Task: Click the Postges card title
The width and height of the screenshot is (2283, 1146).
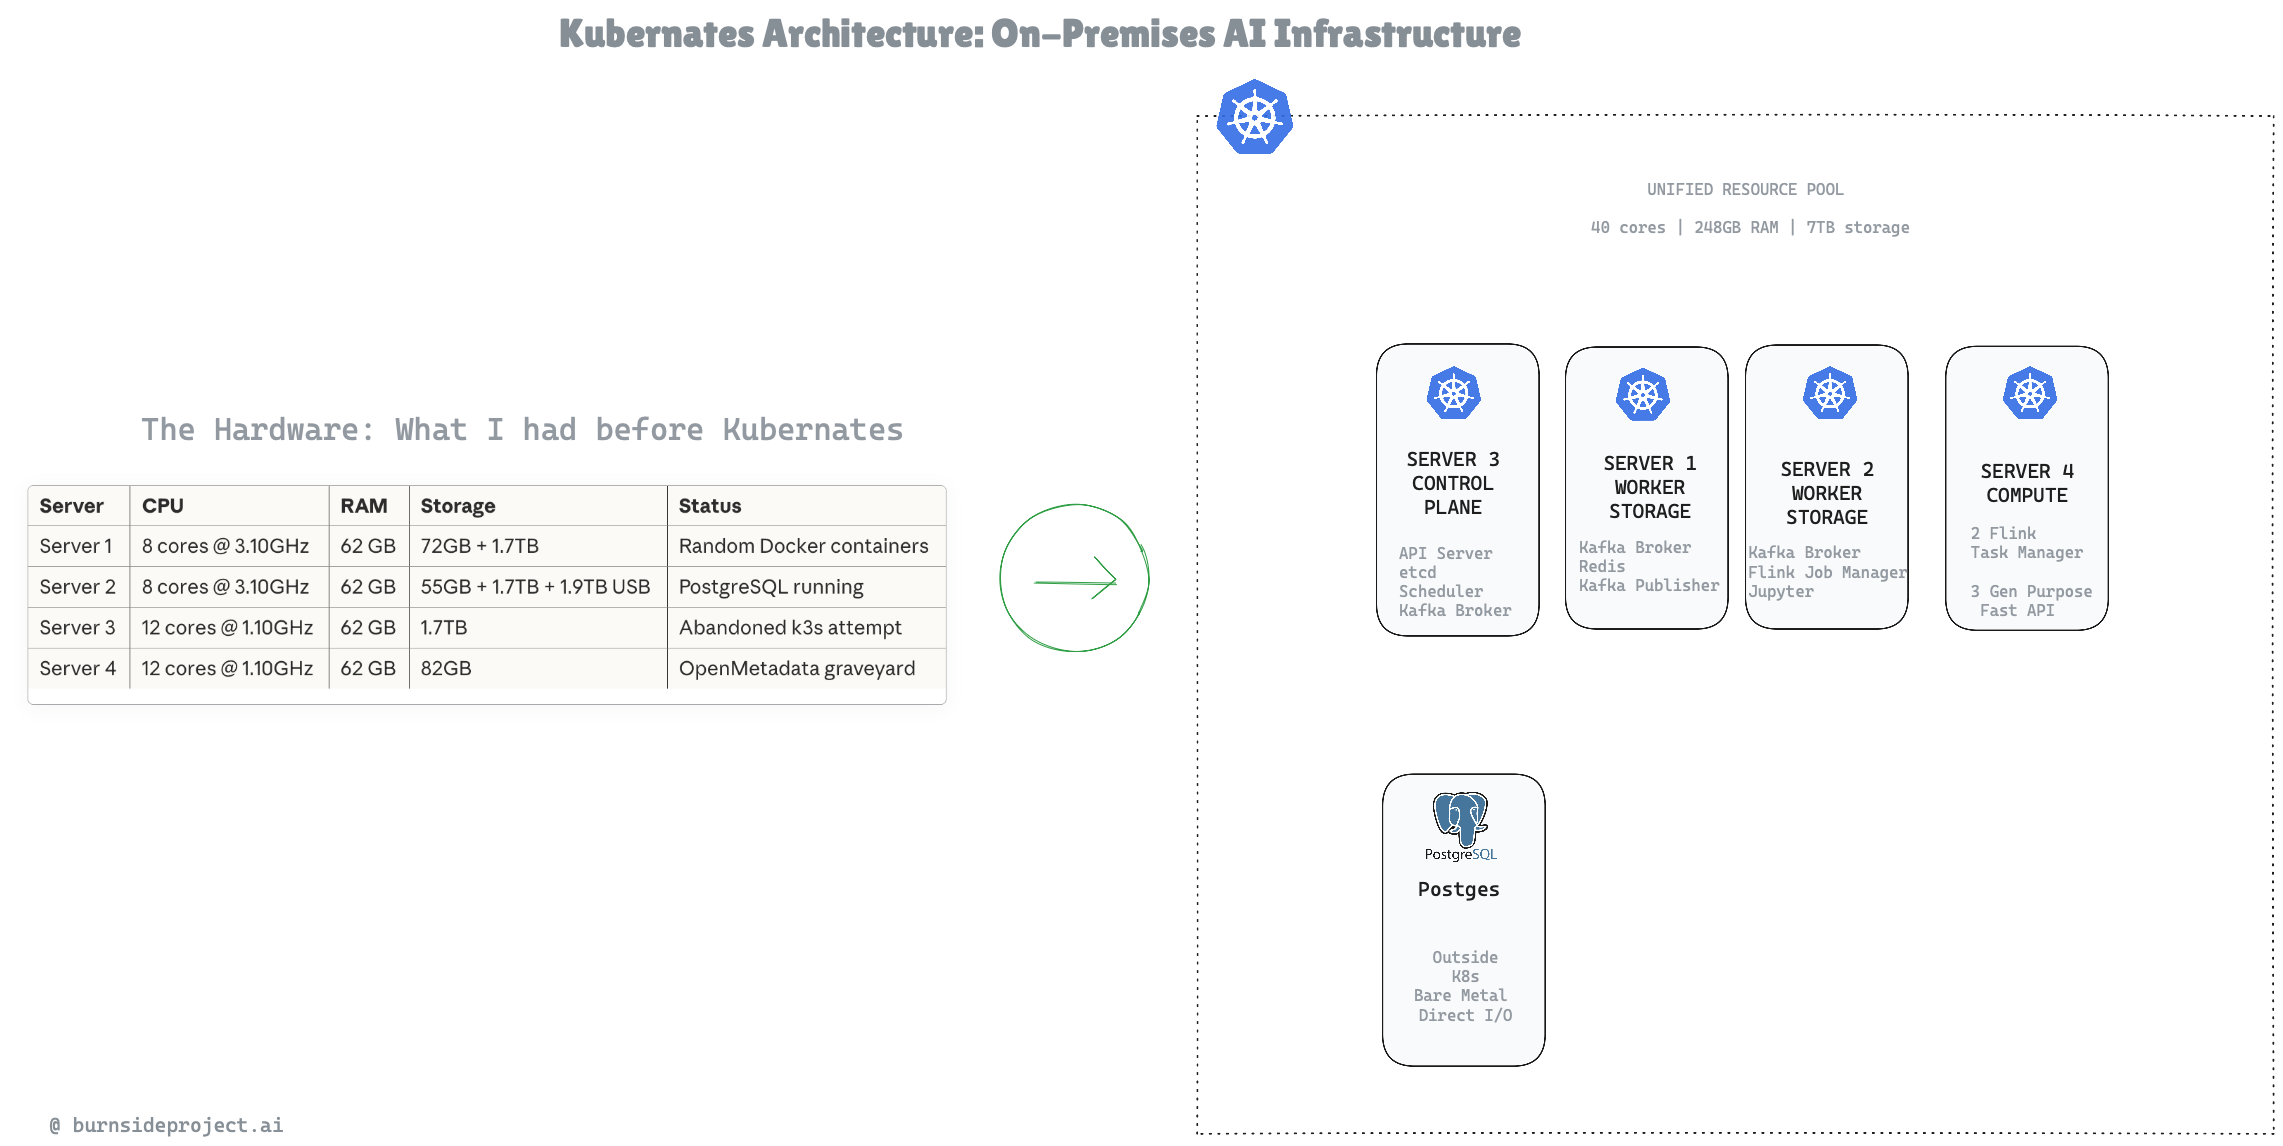Action: pos(1458,889)
